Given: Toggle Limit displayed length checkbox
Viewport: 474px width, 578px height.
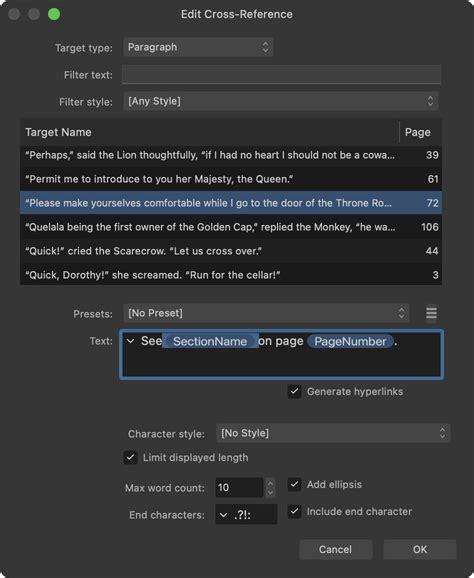Looking at the screenshot, I should 130,457.
